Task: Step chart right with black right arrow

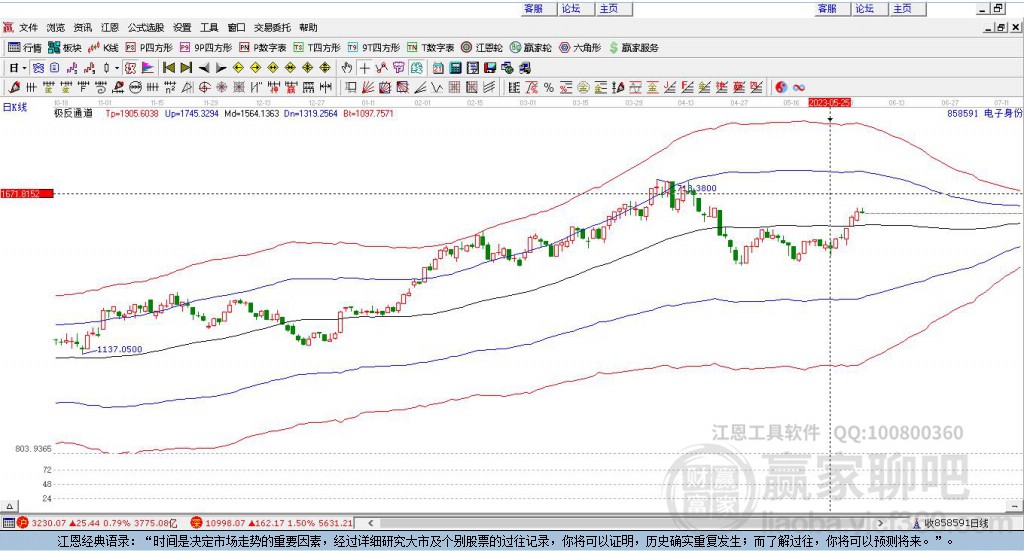Action: coord(221,68)
